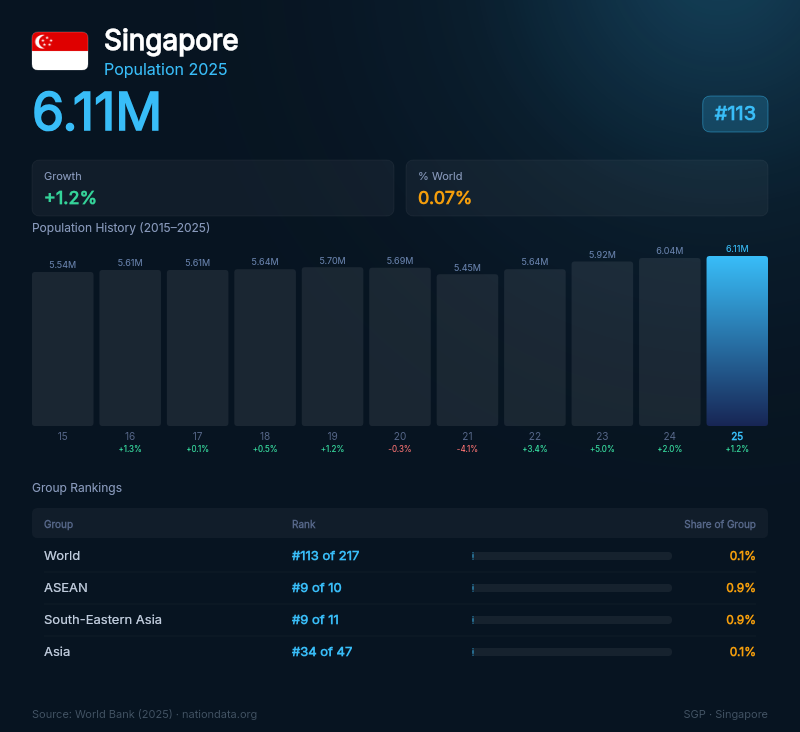Viewport: 800px width, 732px height.
Task: Click the #9 of 10 rank
Action: pos(316,588)
